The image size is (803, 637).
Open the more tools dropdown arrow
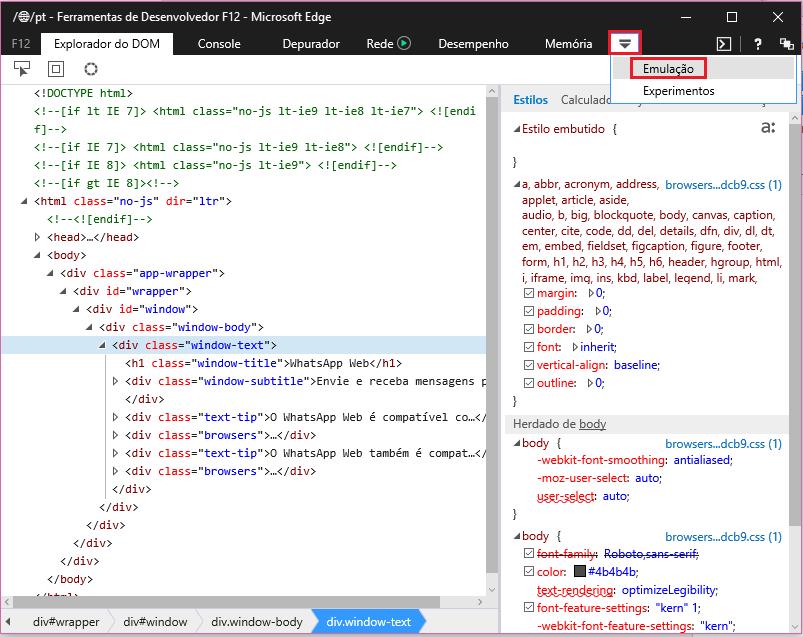(625, 44)
